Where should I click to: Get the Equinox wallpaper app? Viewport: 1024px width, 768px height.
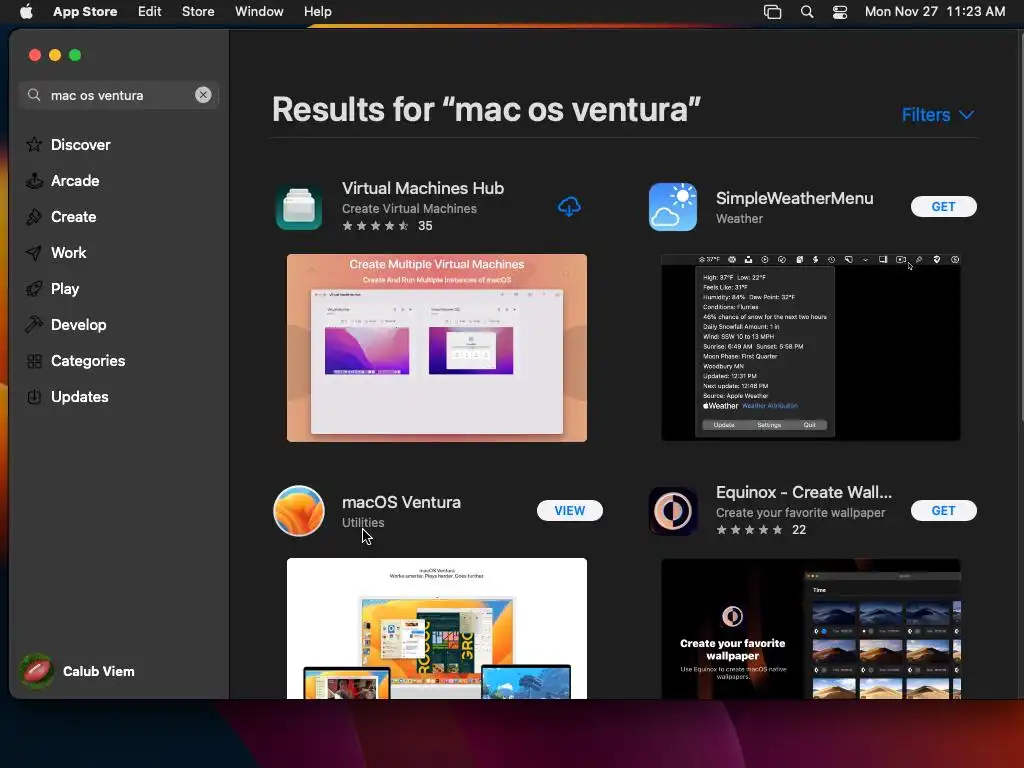pyautogui.click(x=944, y=511)
